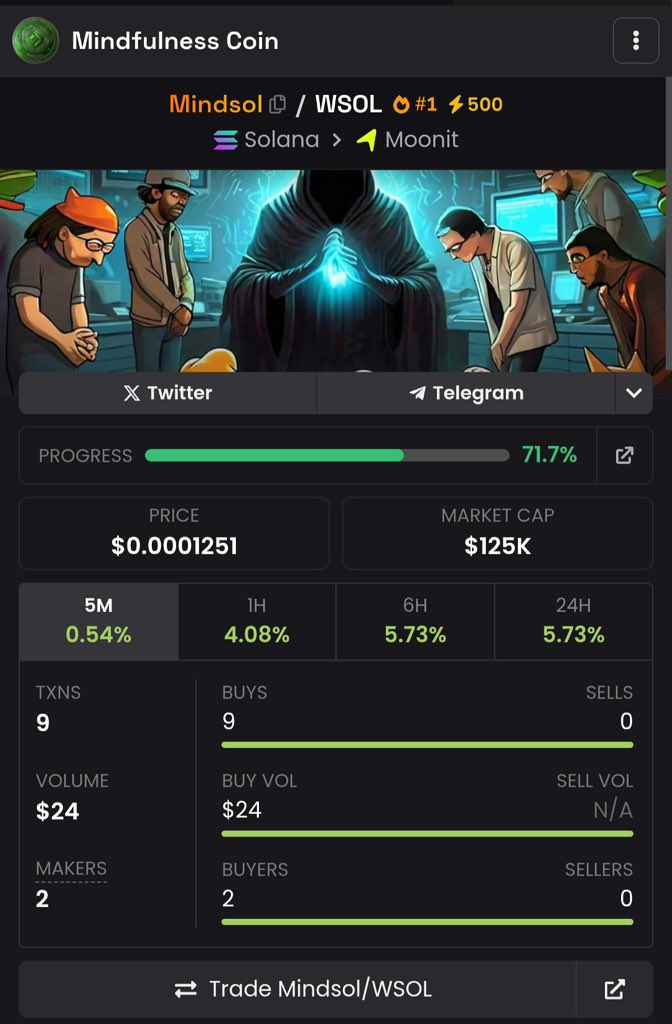Open the three-dot options menu
672x1024 pixels.
635,40
